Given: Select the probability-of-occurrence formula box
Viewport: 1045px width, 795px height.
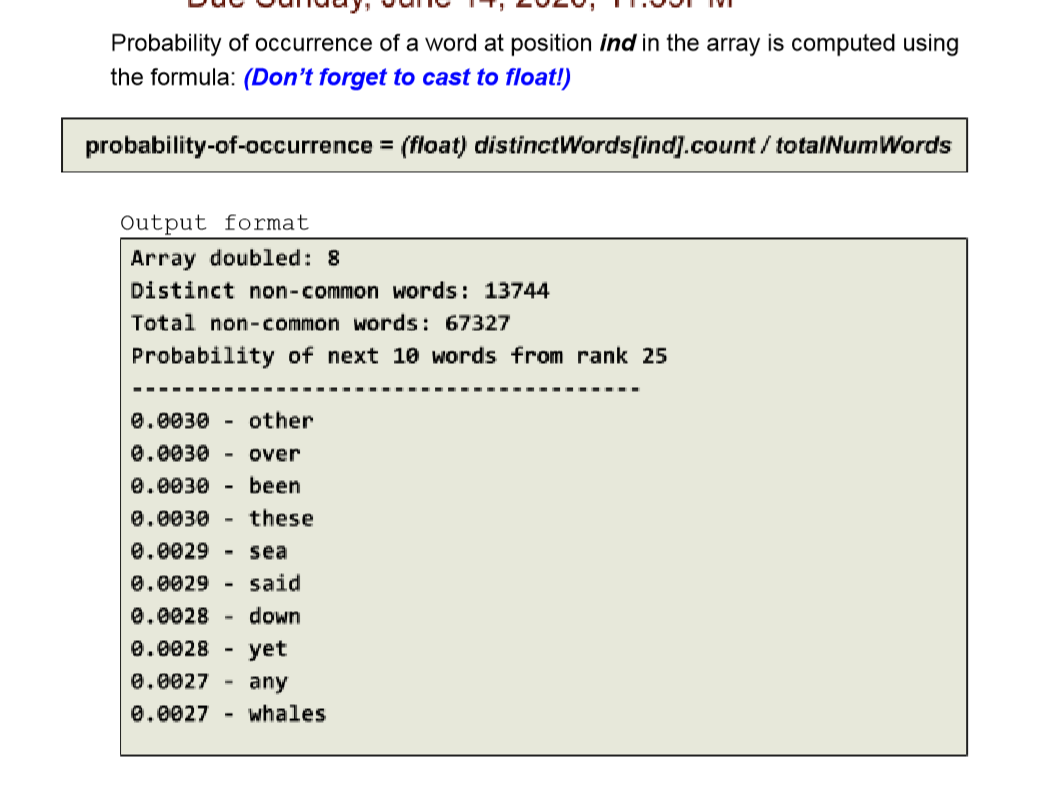Looking at the screenshot, I should click(x=515, y=146).
